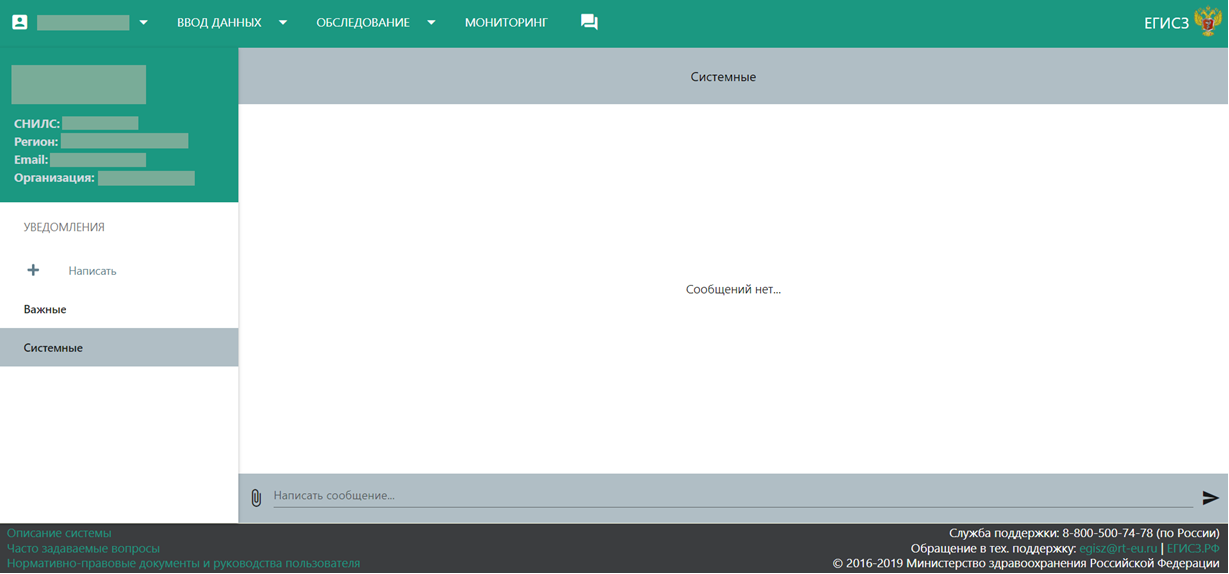The image size is (1229, 574).
Task: Click the Регион label in profile
Action: tap(36, 142)
